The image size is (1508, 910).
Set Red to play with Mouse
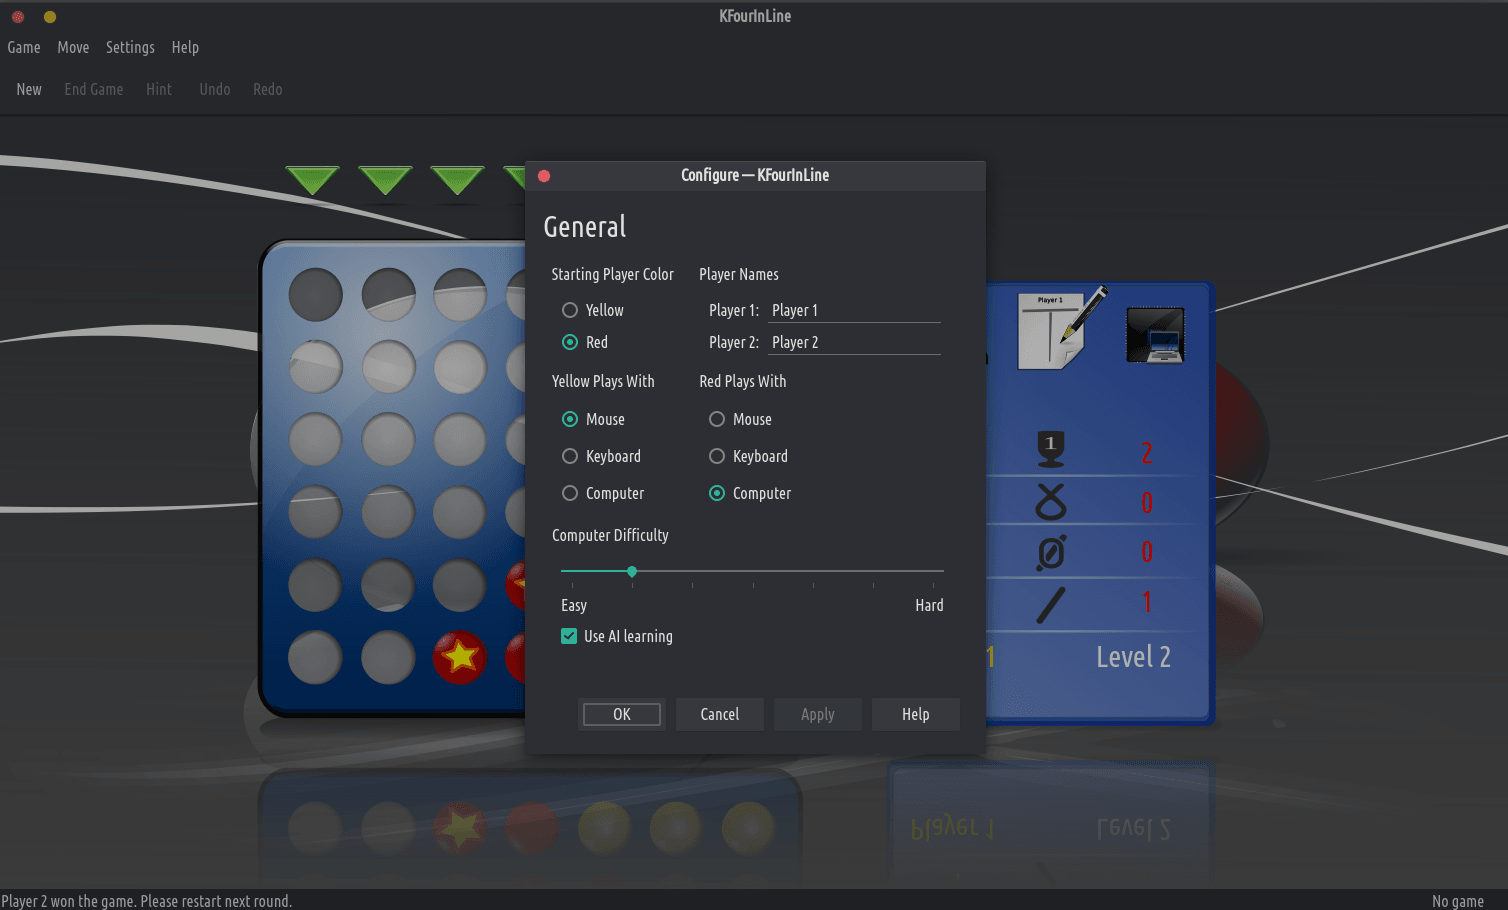tap(717, 419)
